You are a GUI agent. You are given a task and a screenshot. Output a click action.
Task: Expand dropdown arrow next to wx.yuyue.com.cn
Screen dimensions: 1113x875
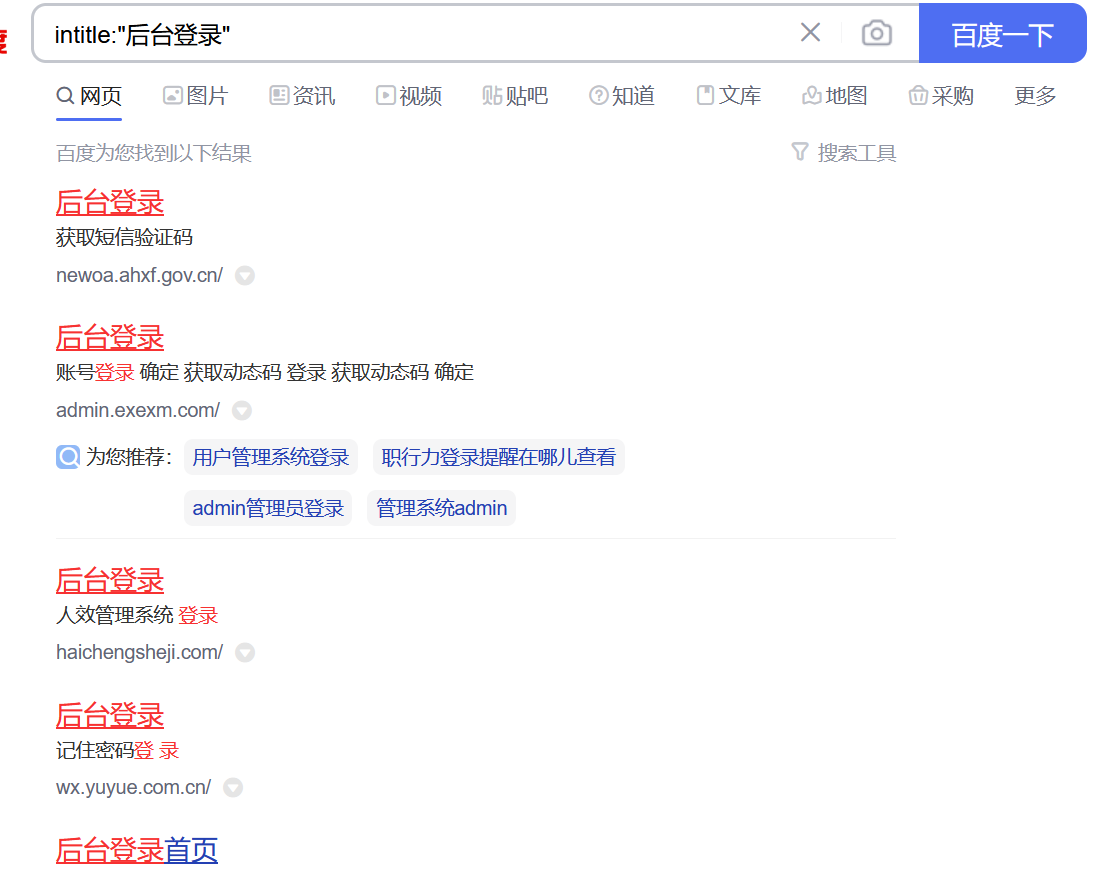coord(233,788)
